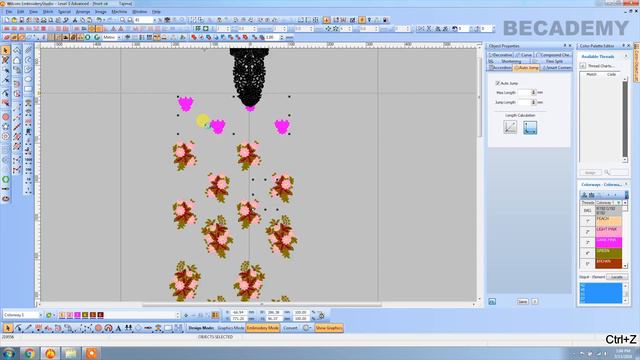Switch to the Auto Jump tab
This screenshot has width=640, height=360.
(527, 68)
